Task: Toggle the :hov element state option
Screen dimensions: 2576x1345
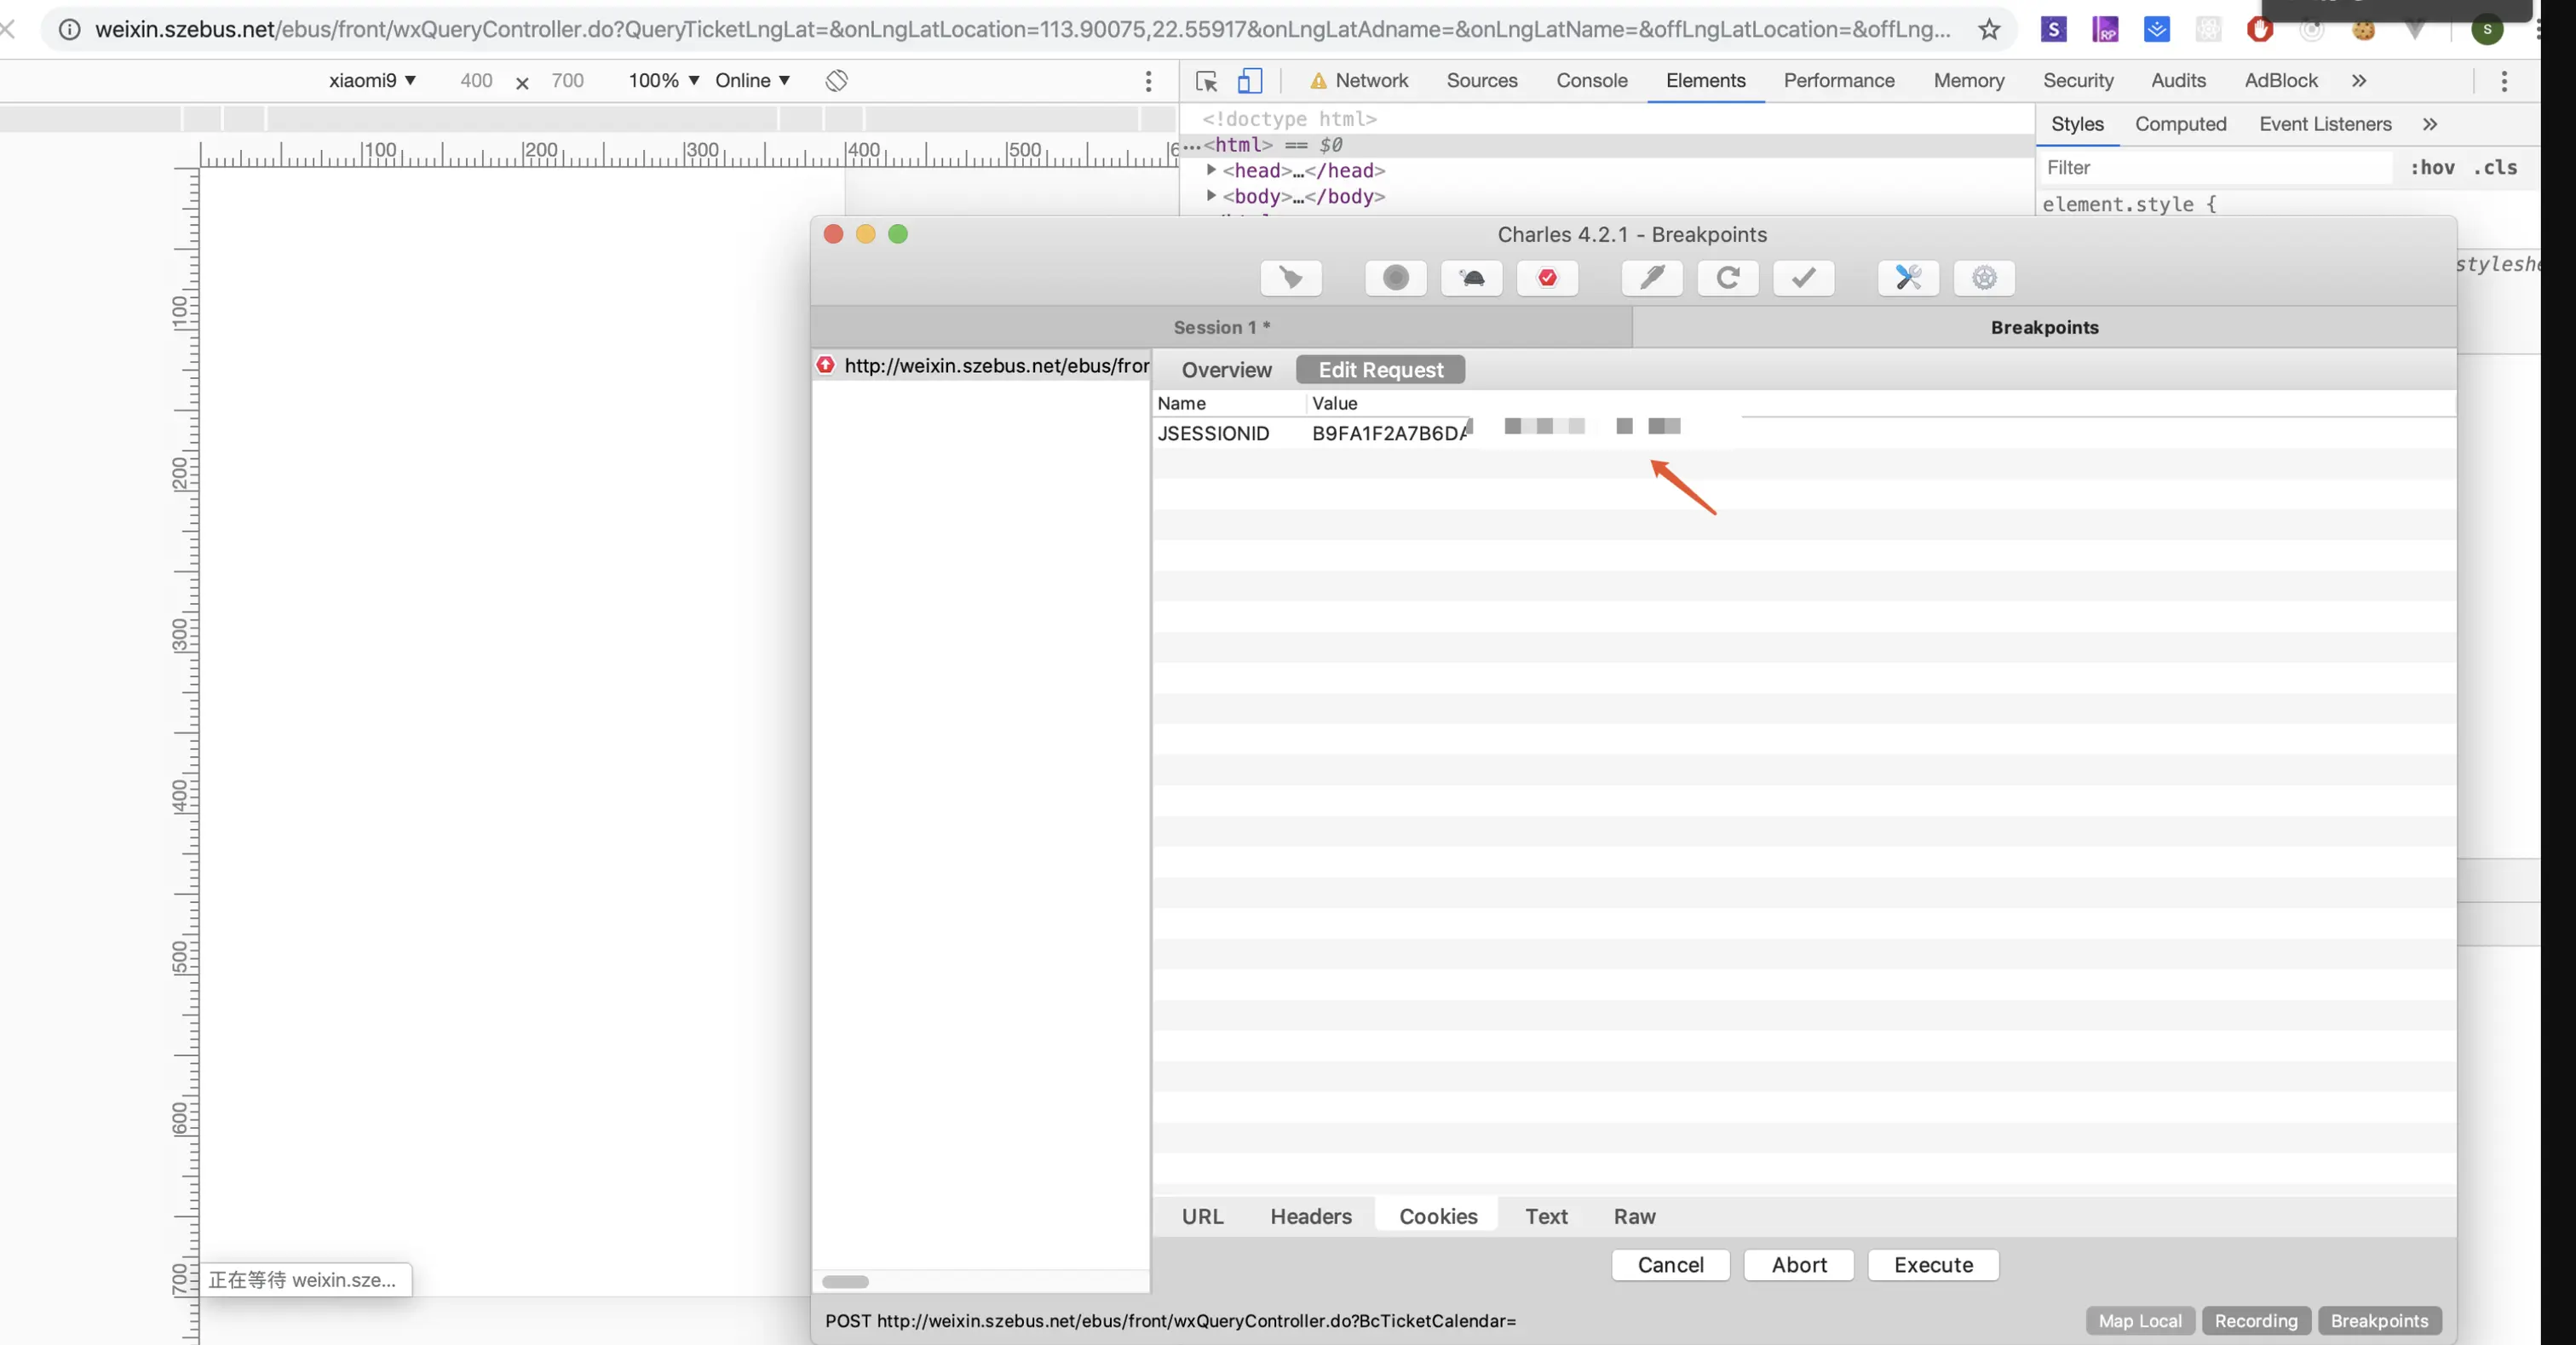Action: (2432, 167)
